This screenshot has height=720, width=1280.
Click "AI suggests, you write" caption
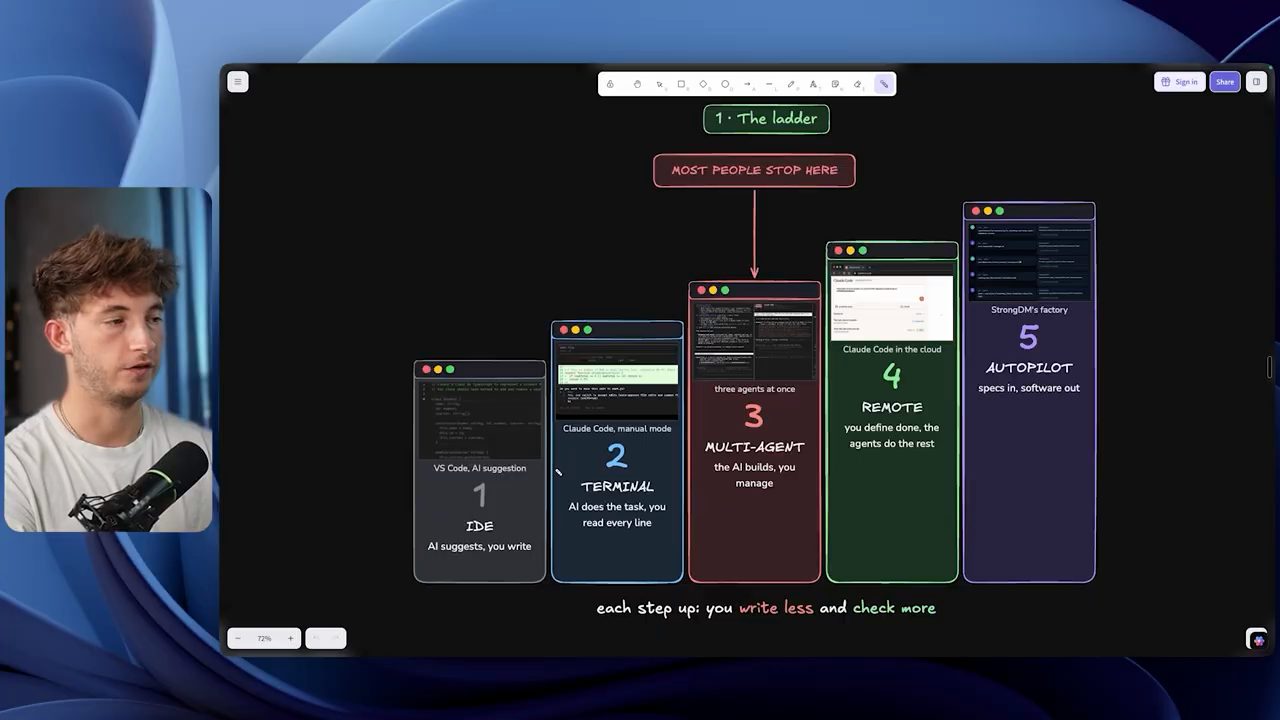pyautogui.click(x=480, y=546)
